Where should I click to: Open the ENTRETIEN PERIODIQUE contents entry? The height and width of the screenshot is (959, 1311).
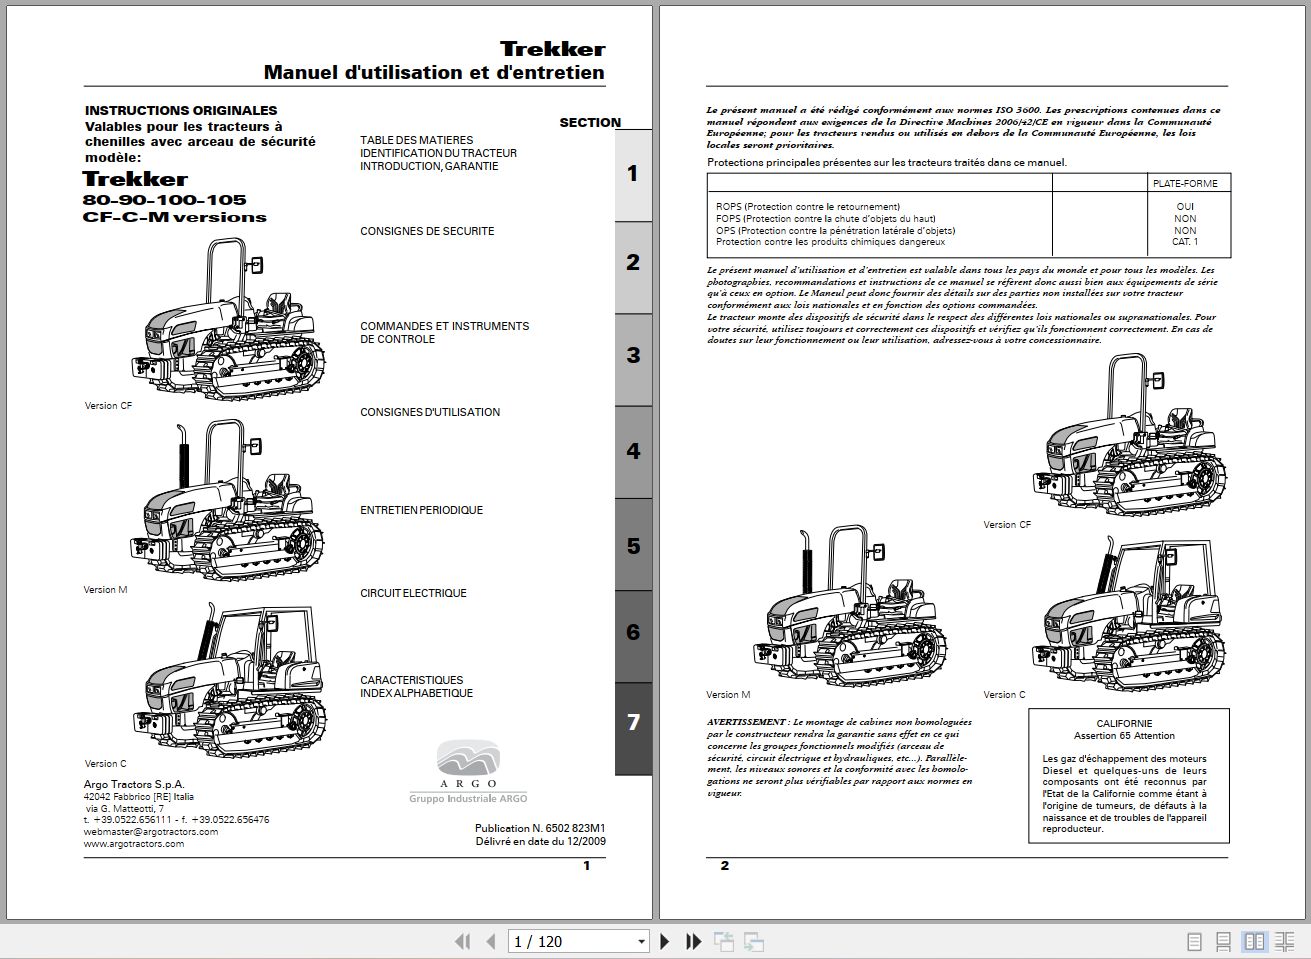coord(421,509)
